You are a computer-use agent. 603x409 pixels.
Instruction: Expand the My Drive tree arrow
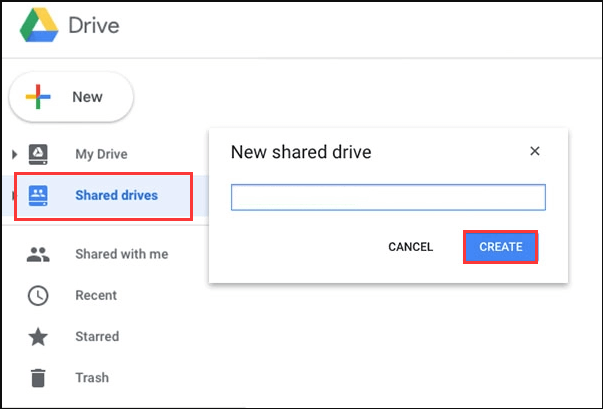15,155
